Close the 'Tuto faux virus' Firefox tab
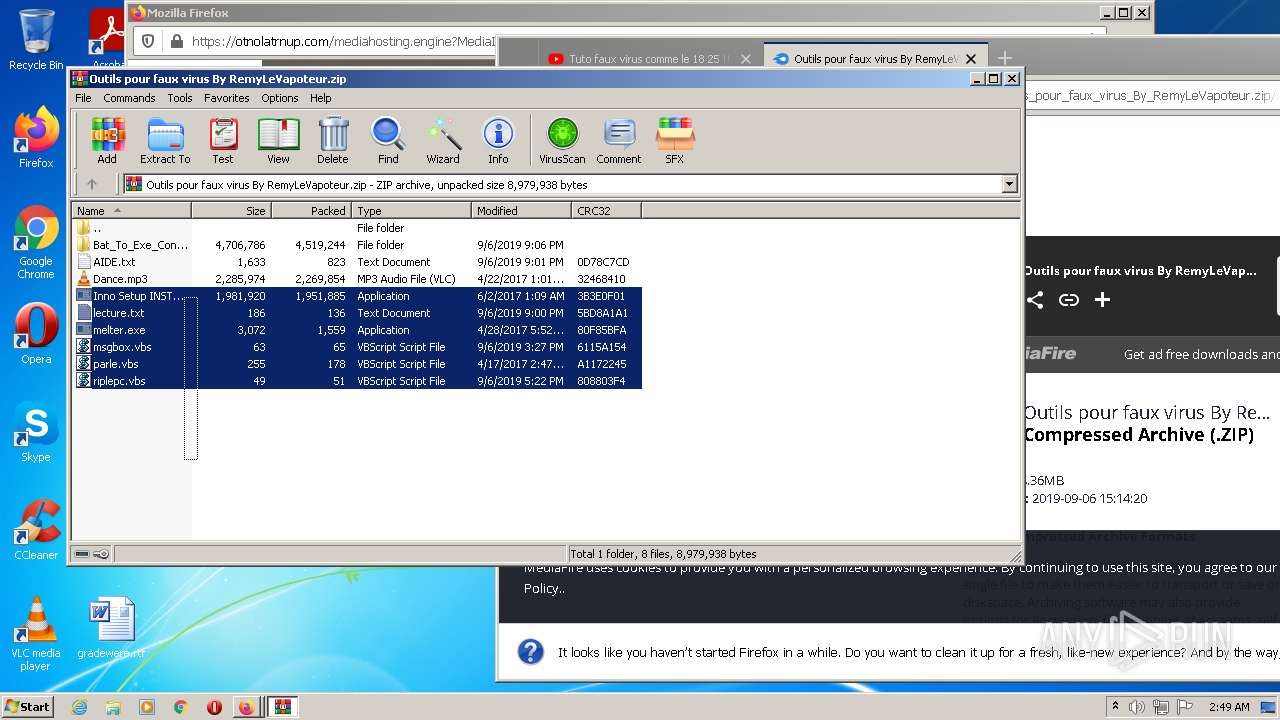The width and height of the screenshot is (1280, 720). coord(745,59)
